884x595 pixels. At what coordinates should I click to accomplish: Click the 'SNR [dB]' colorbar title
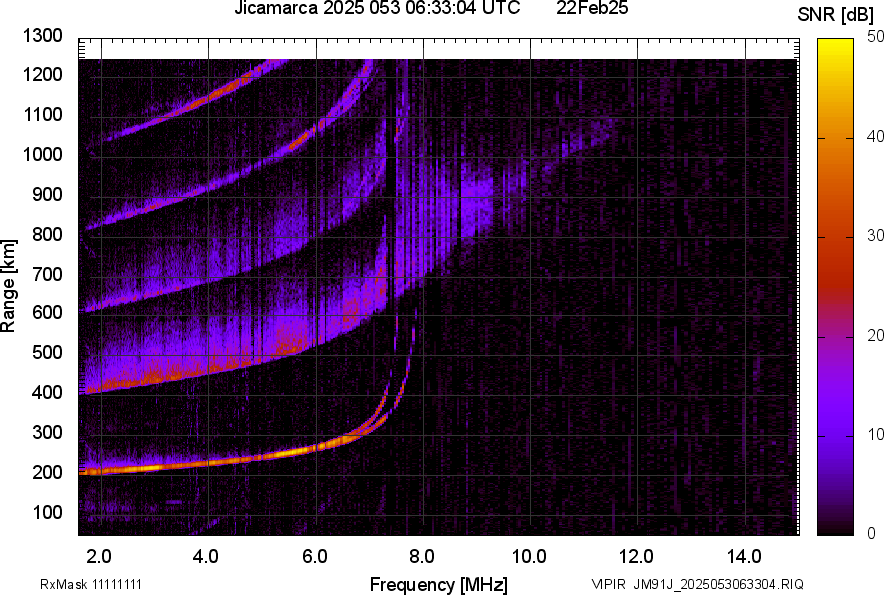(x=836, y=15)
